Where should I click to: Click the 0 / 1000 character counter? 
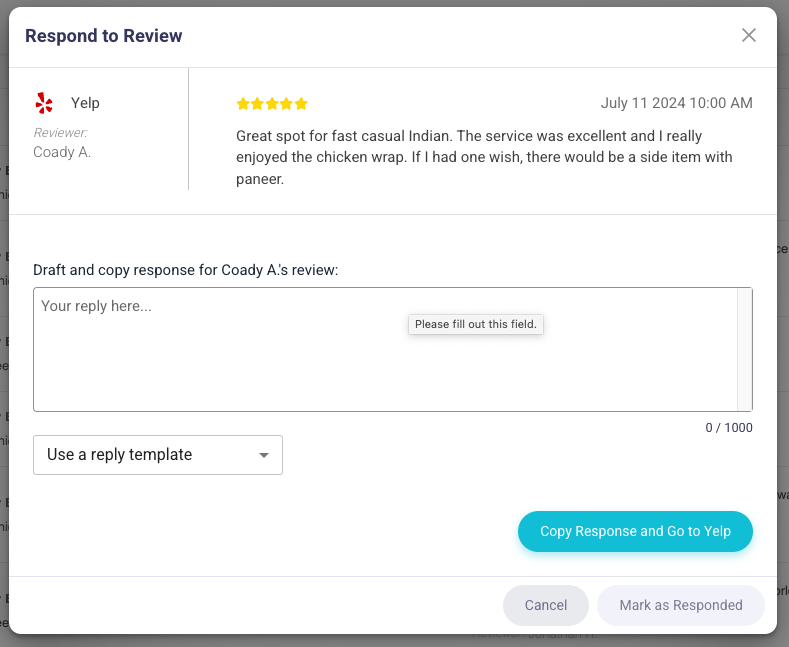tap(729, 428)
